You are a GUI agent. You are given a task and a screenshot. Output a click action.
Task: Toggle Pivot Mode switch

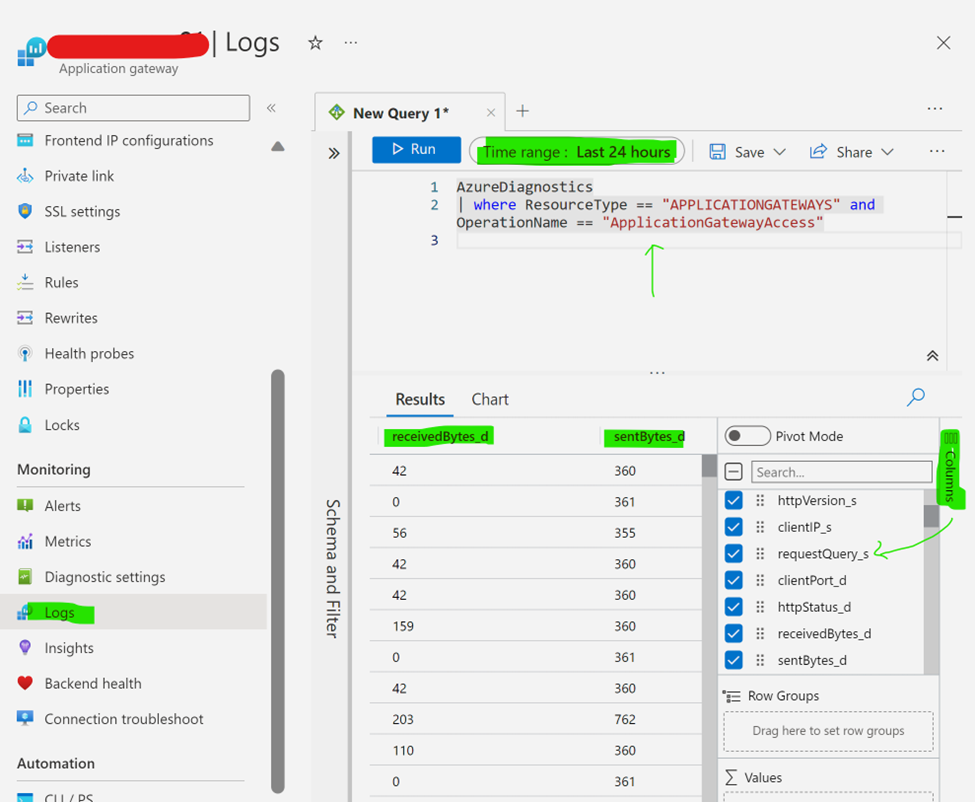click(747, 436)
